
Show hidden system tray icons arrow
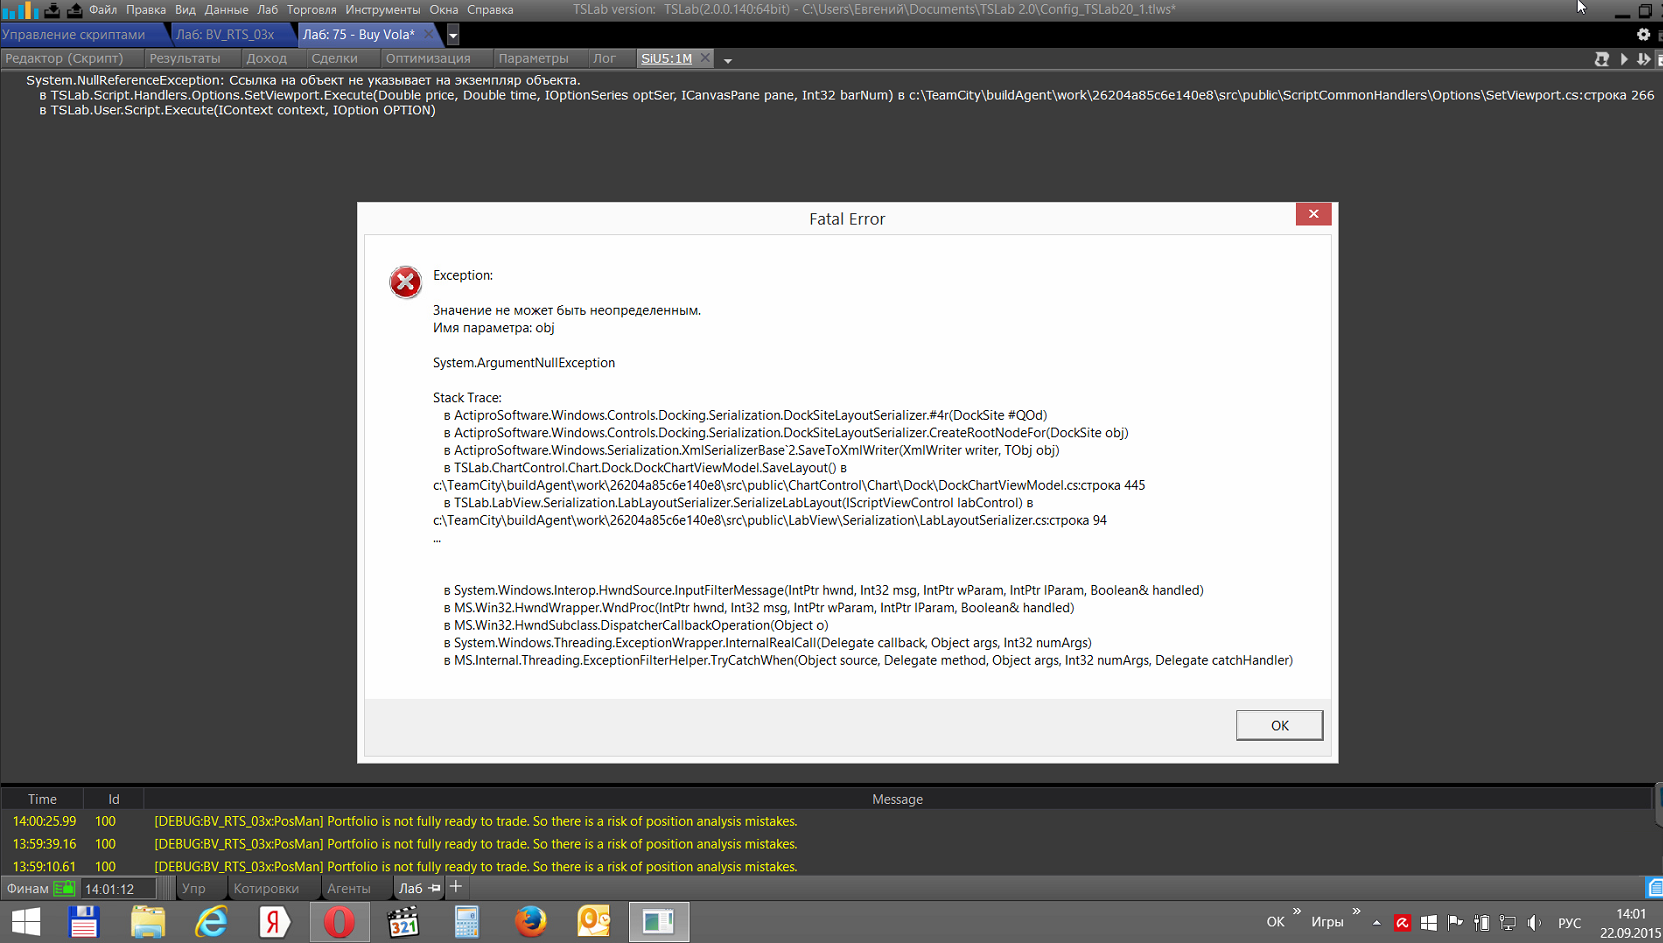click(x=1377, y=922)
